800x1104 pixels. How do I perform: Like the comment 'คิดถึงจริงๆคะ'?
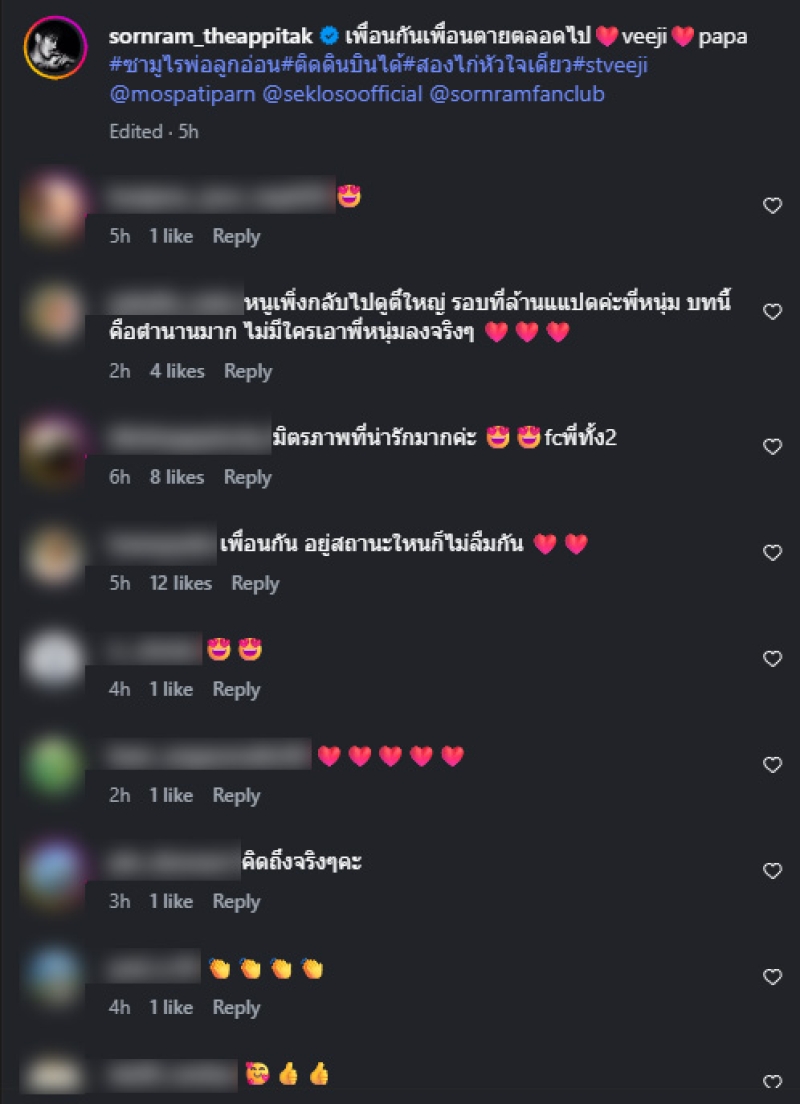tap(773, 871)
